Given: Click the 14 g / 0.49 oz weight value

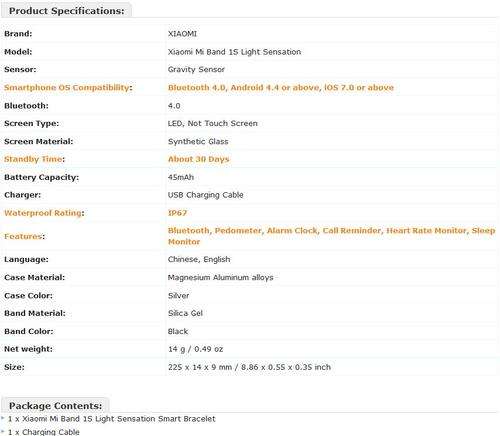Looking at the screenshot, I should point(195,349).
